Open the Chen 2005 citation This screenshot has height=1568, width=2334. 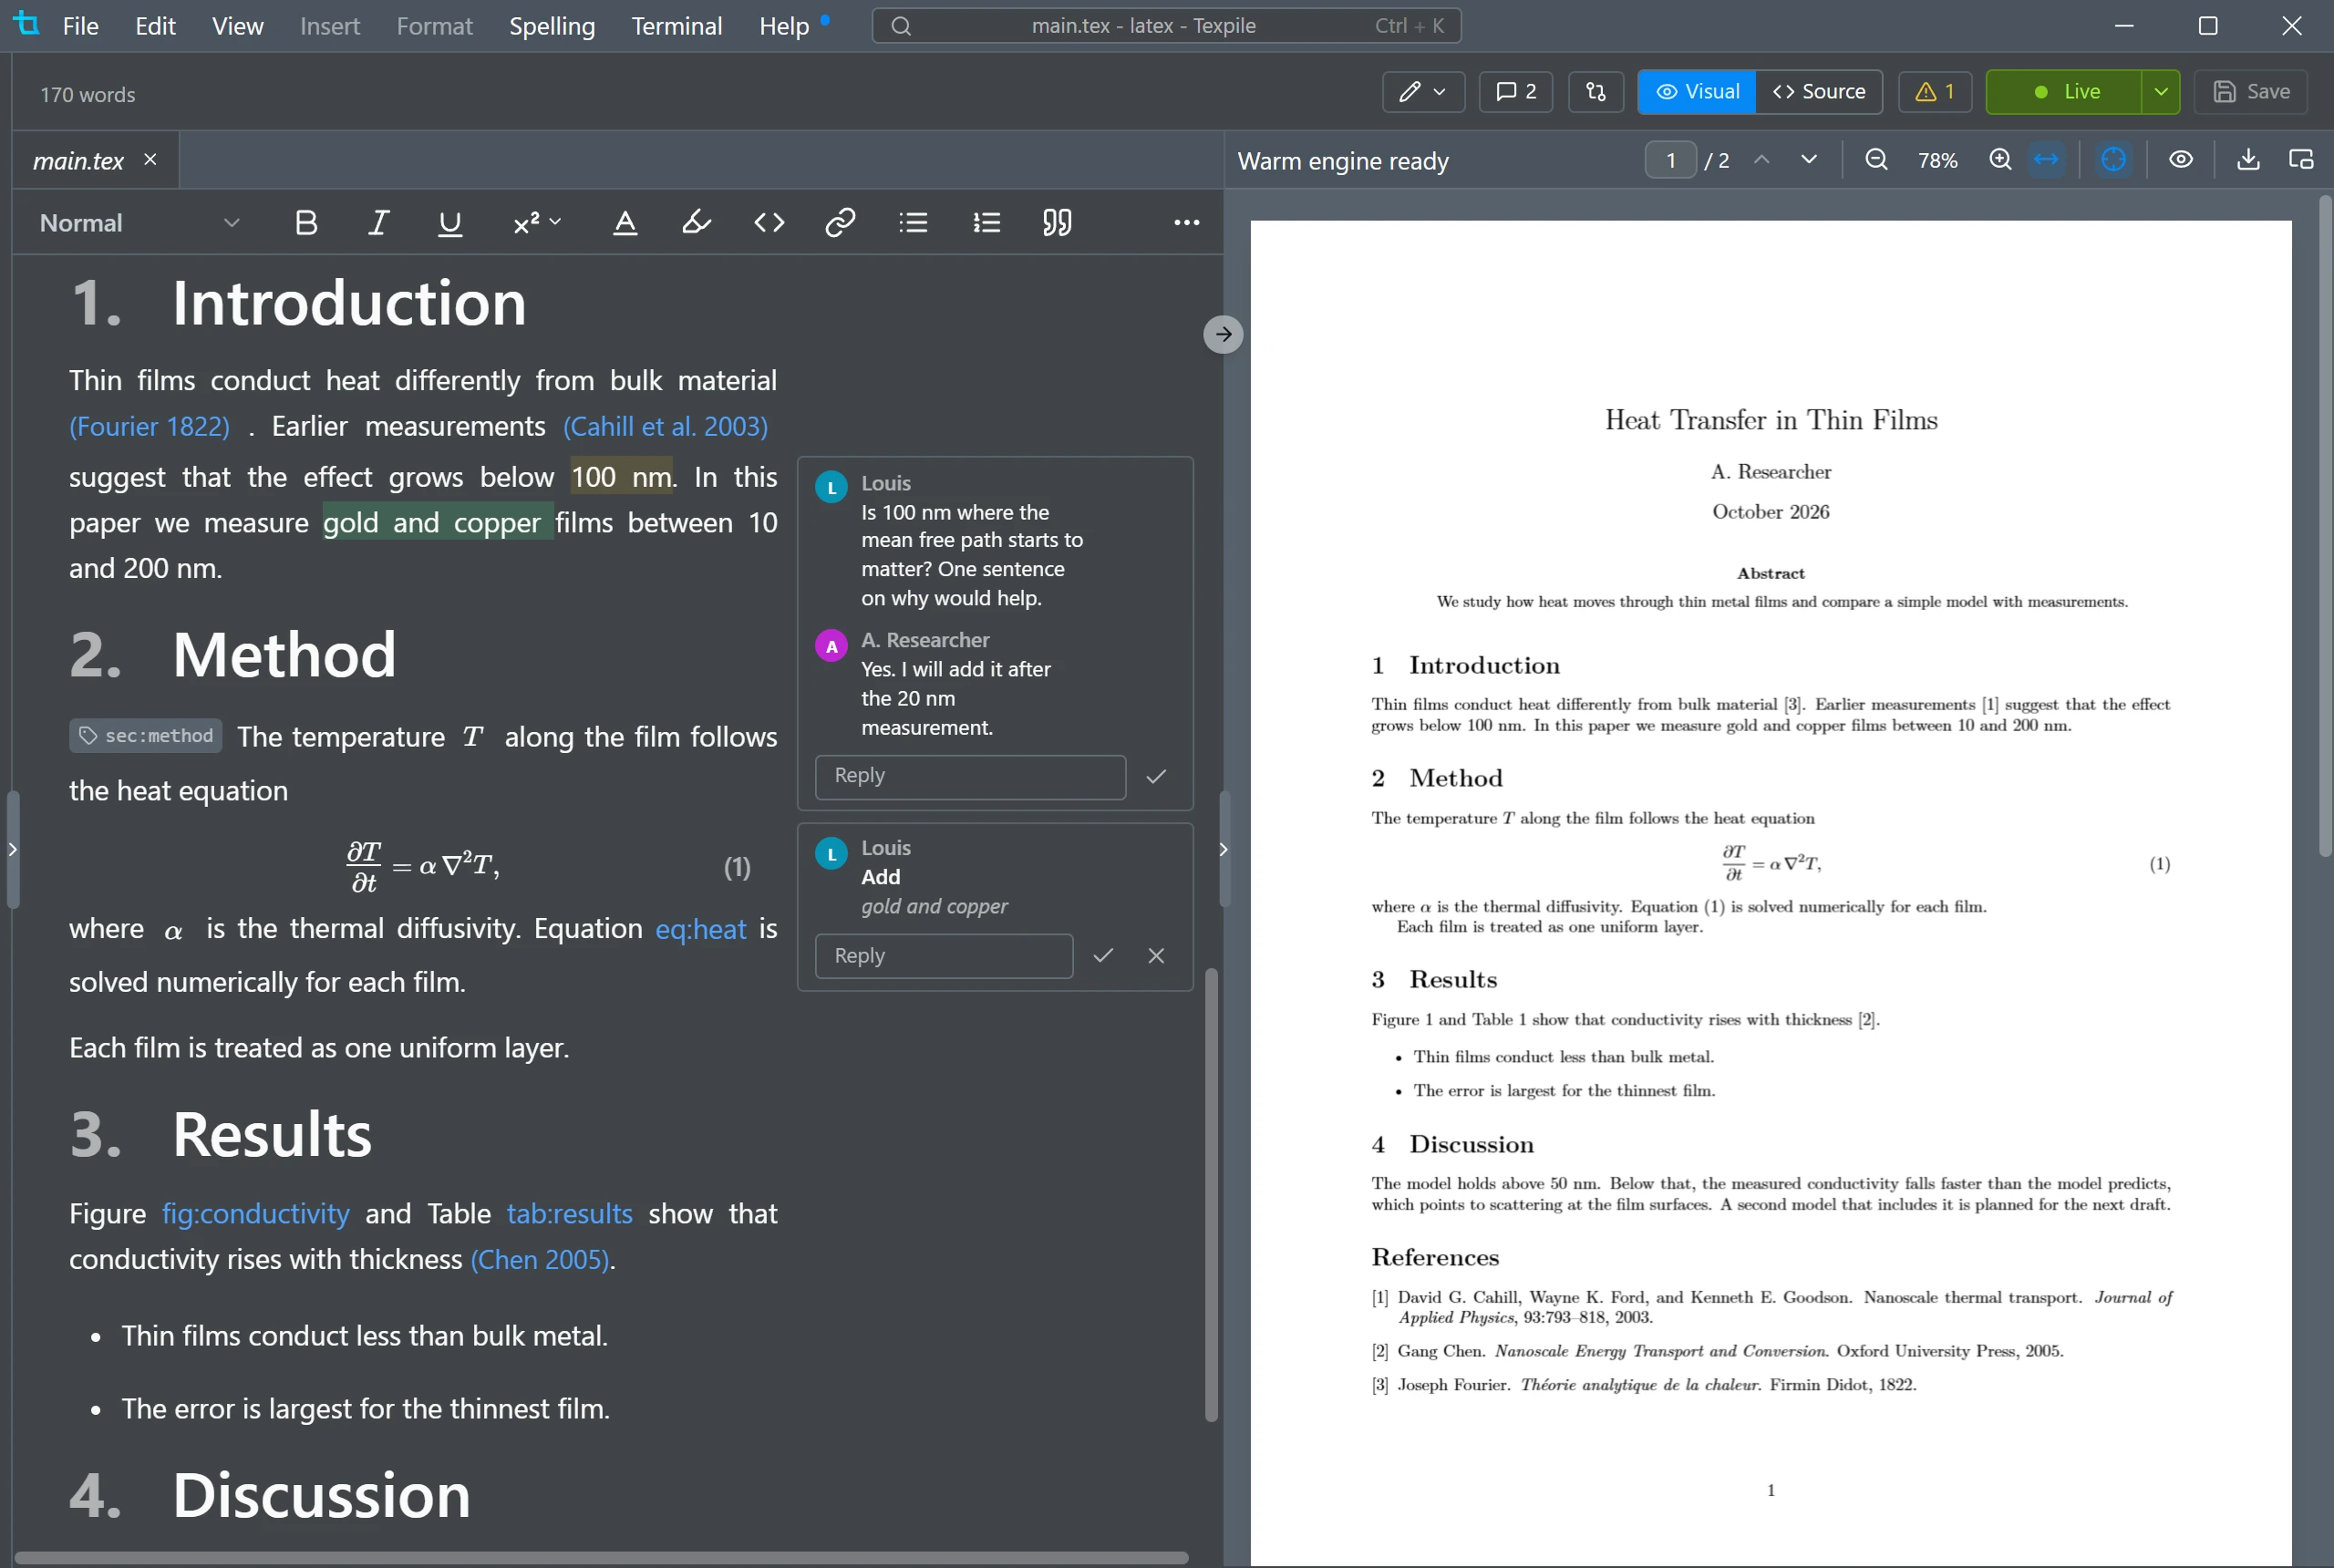[540, 1260]
